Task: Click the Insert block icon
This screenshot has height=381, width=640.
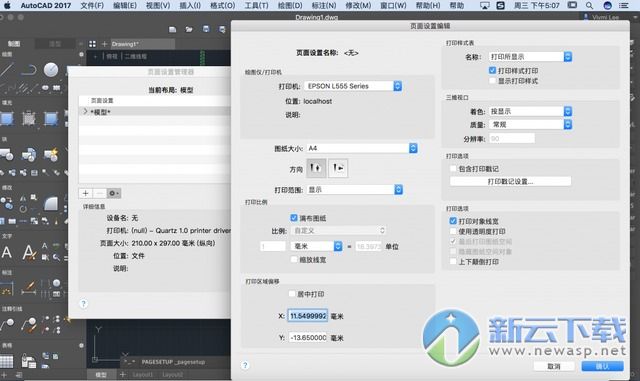Action: click(x=7, y=155)
